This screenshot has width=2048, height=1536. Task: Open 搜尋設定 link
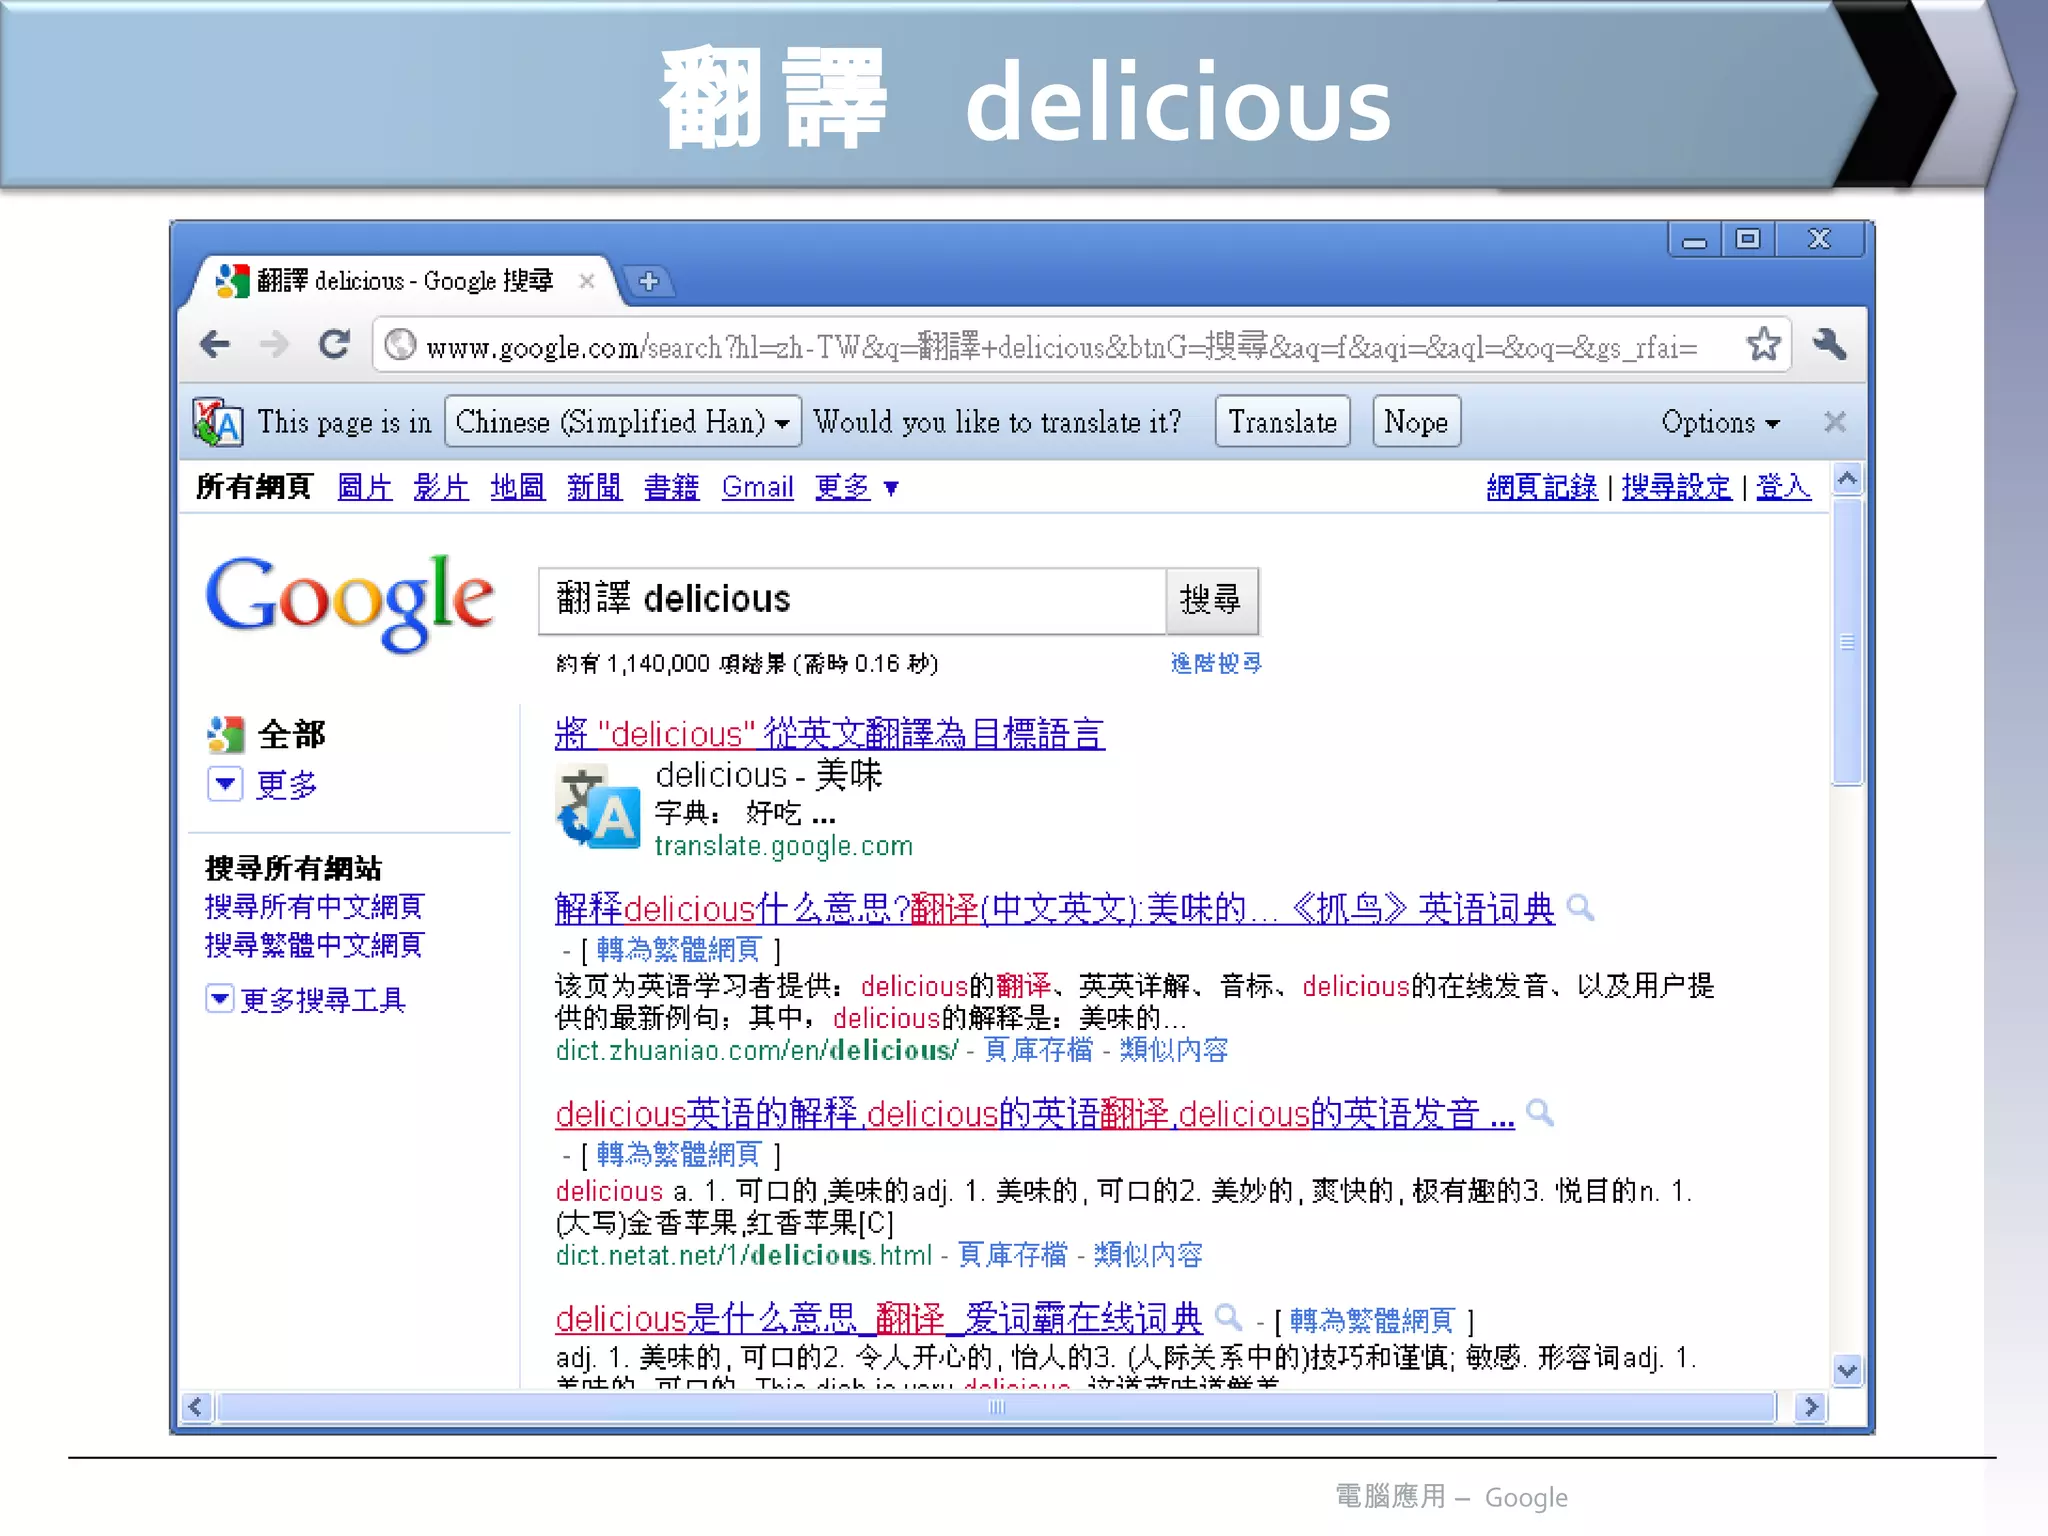pos(1677,487)
